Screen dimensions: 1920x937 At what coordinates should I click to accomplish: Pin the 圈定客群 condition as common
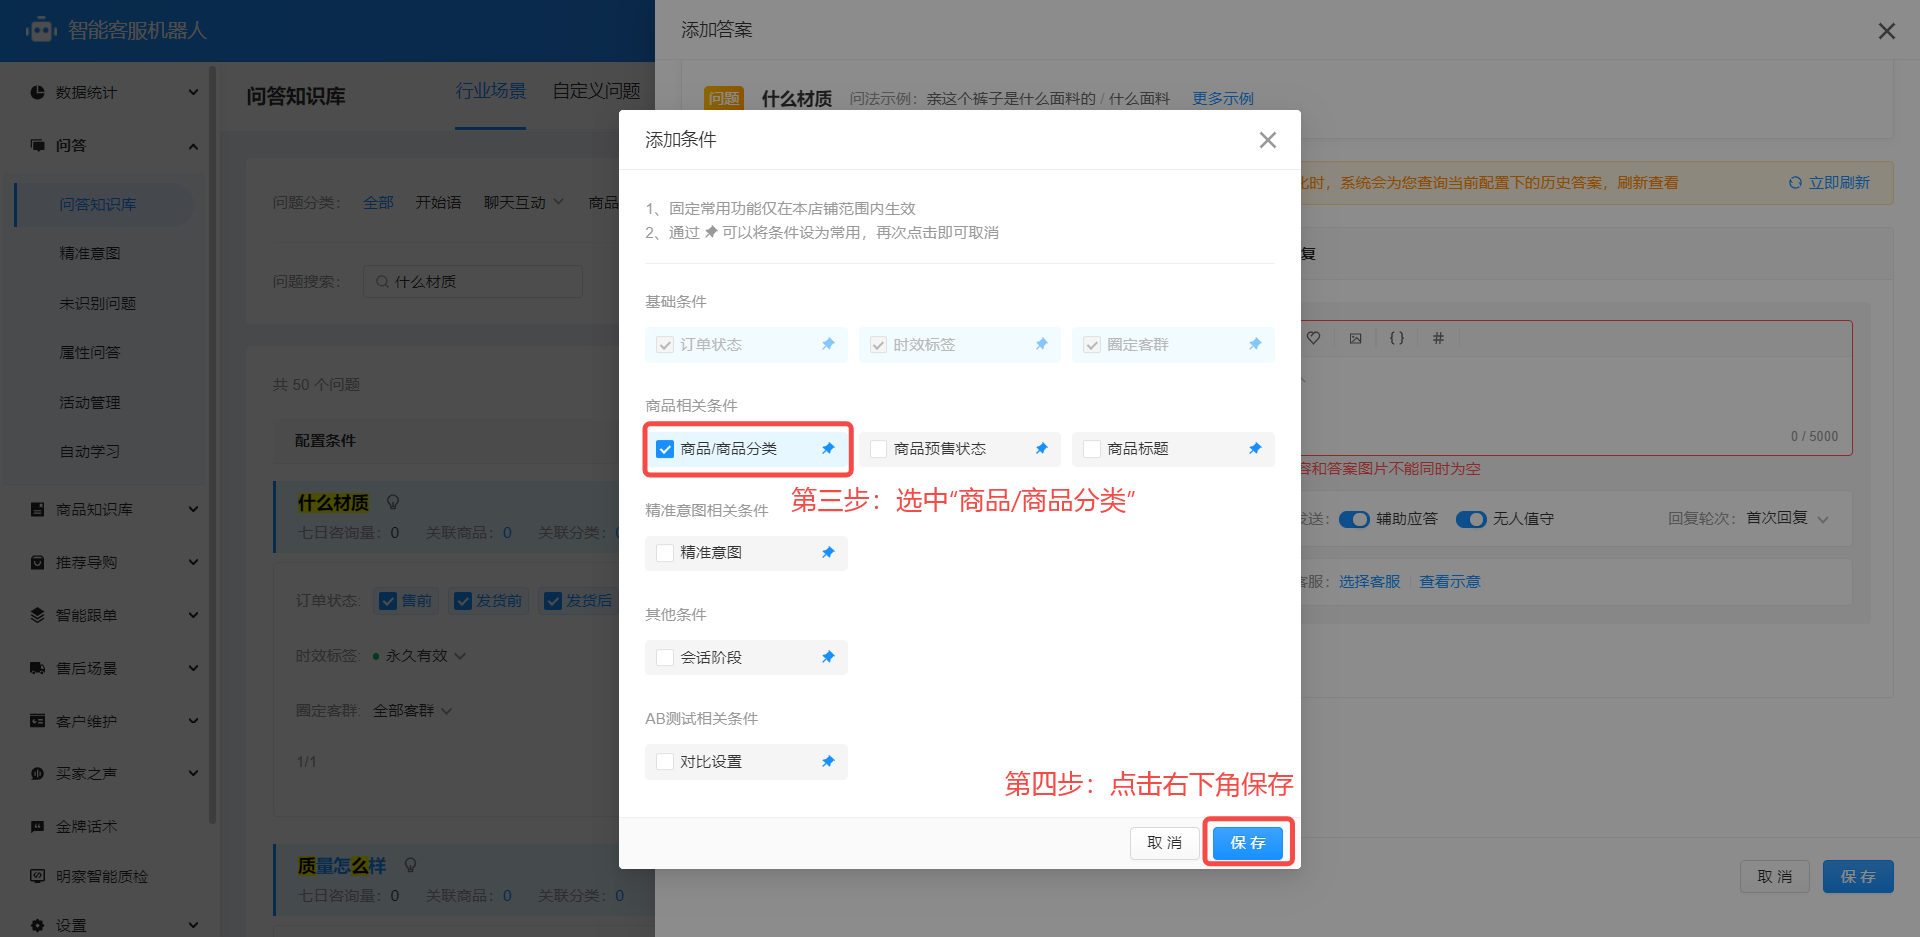click(1255, 344)
